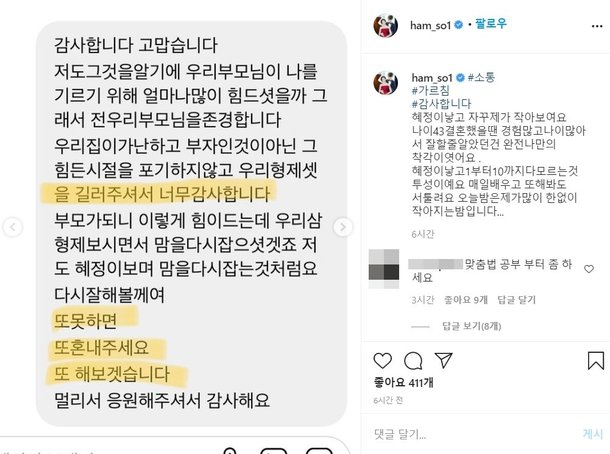Click the 게시 post button
The height and width of the screenshot is (454, 610).
593,434
